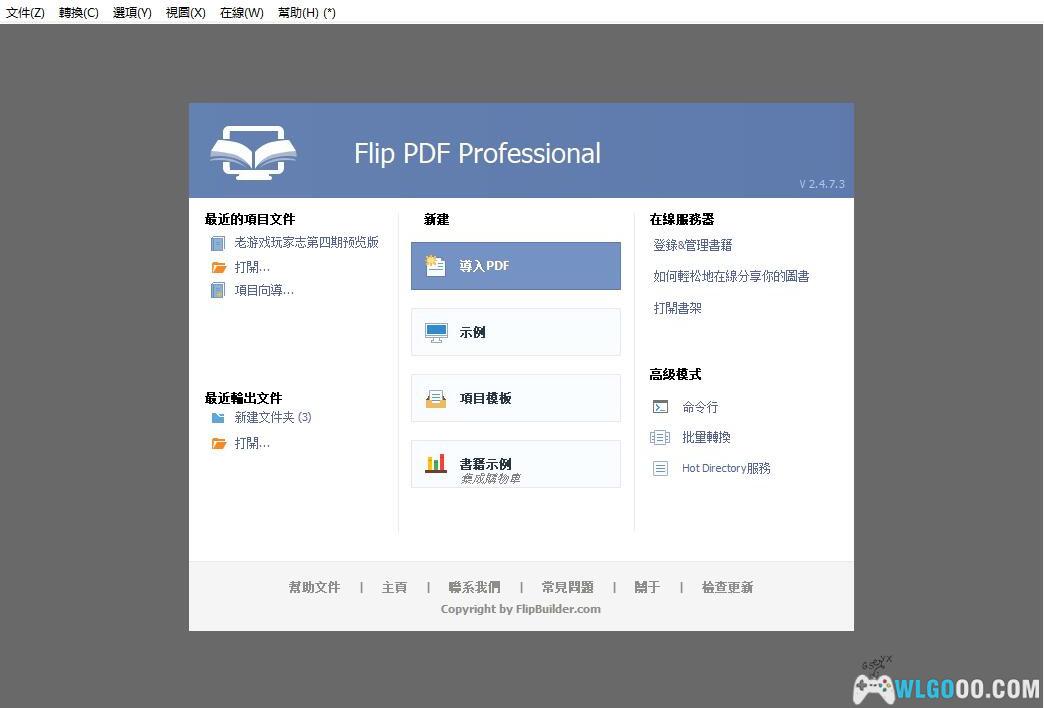The image size is (1044, 708).
Task: Open the 在線(W) menu
Action: [240, 12]
